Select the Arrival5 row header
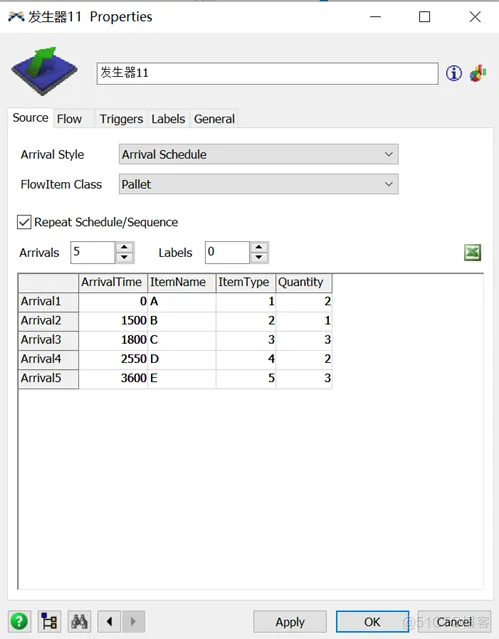This screenshot has width=499, height=639. [48, 378]
